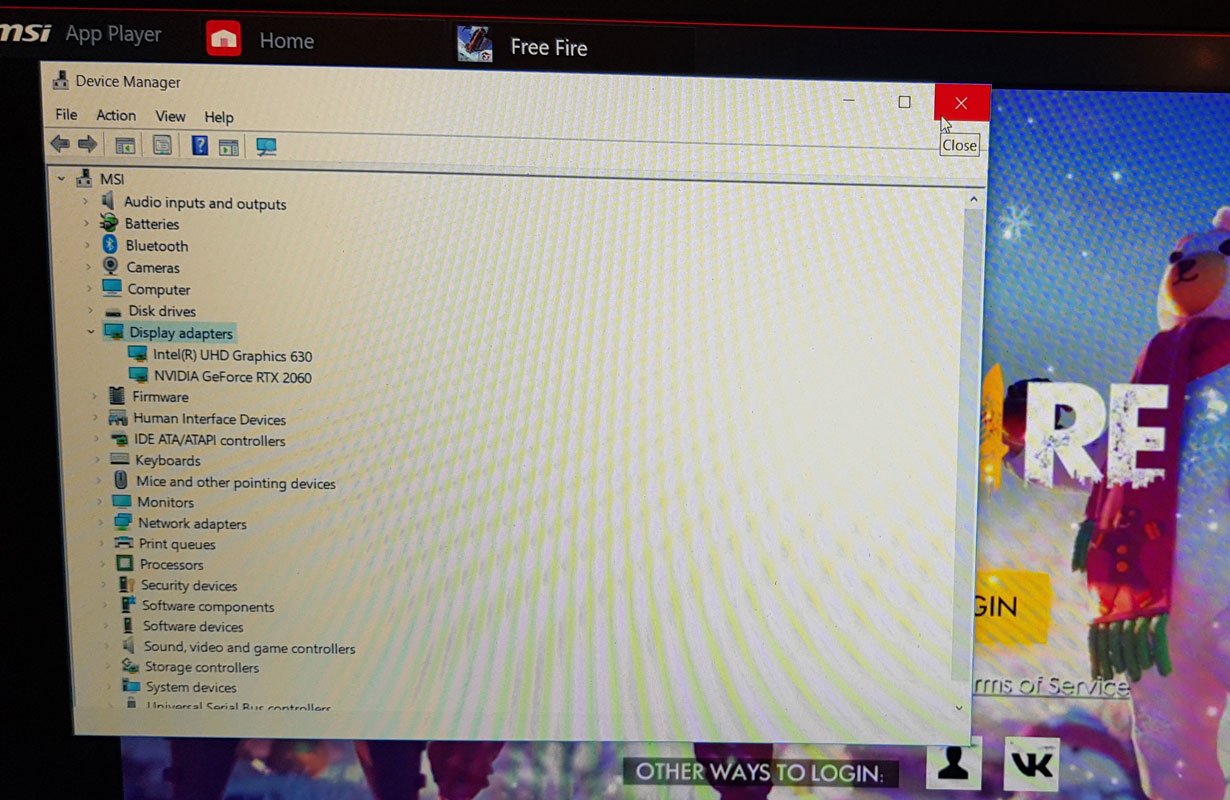Switch to the Free Fire tab
1230x800 pixels.
(547, 47)
